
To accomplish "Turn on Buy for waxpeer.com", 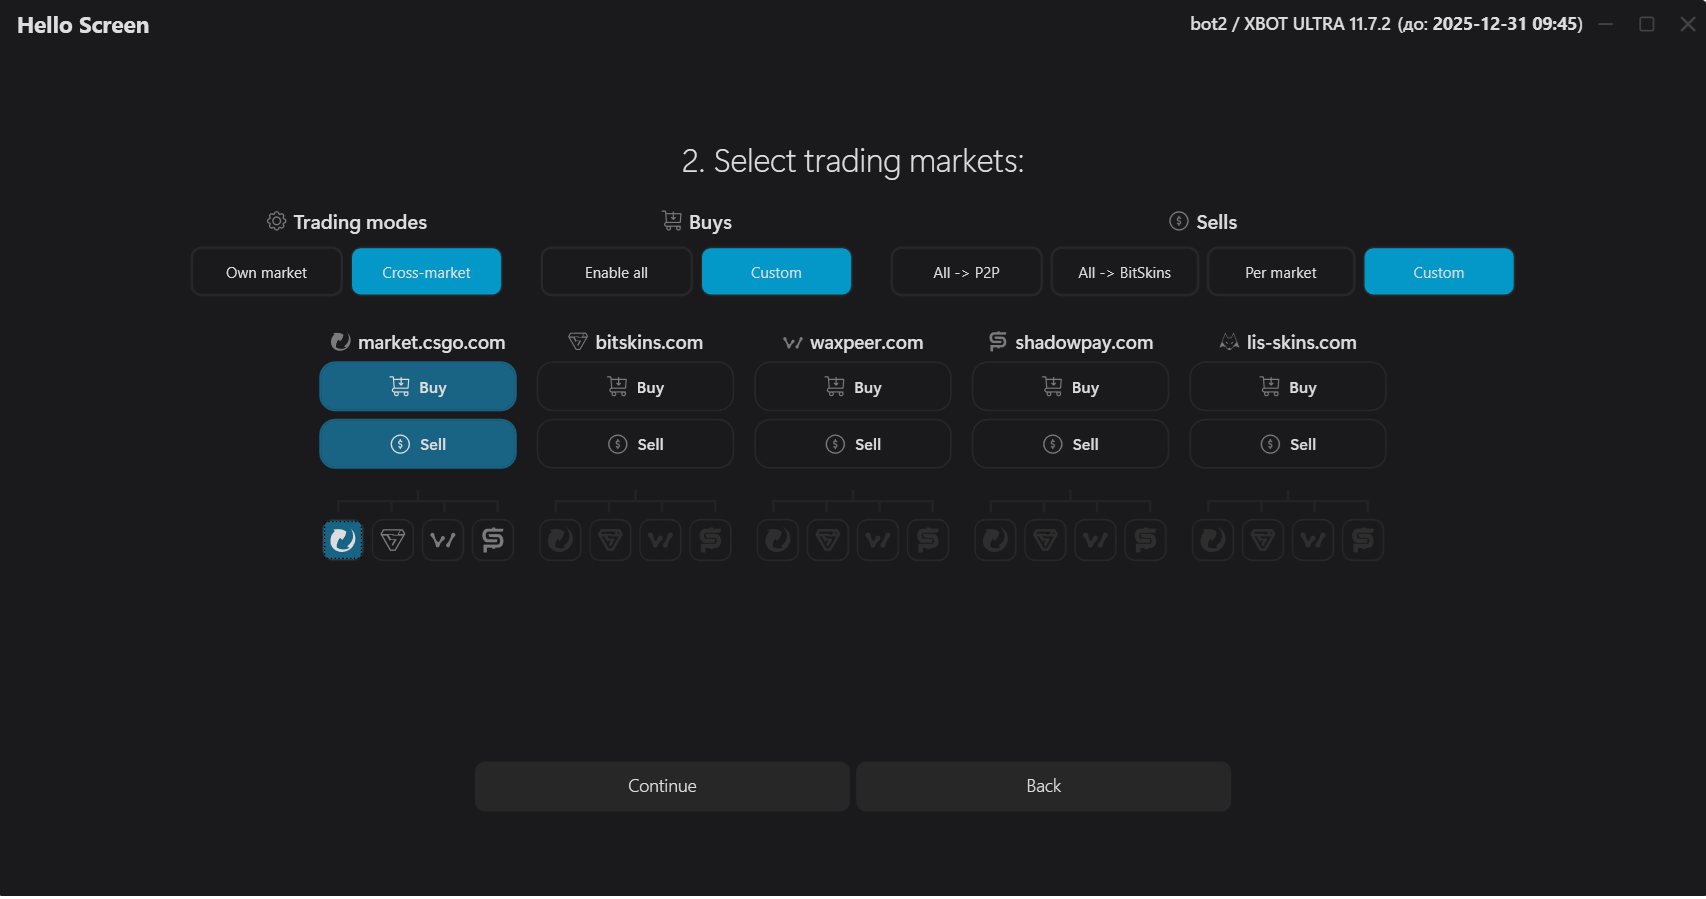I will (x=852, y=387).
